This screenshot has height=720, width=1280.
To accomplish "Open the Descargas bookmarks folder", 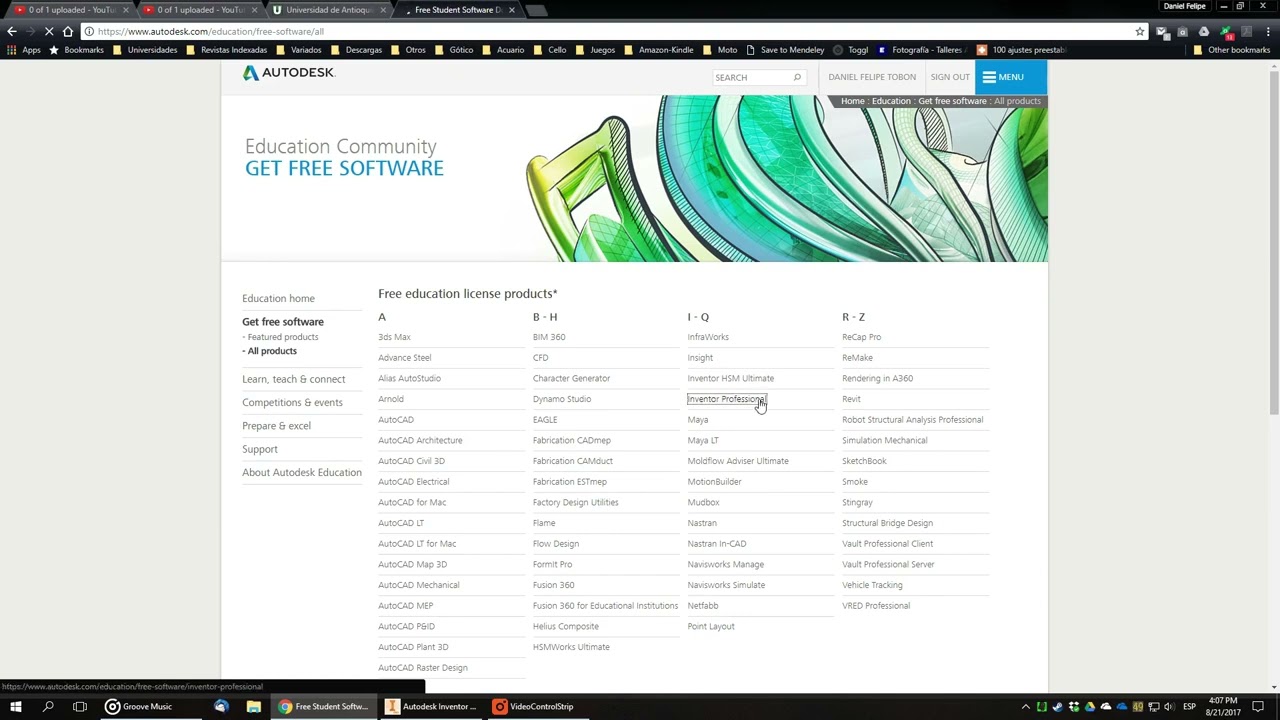I will [356, 50].
